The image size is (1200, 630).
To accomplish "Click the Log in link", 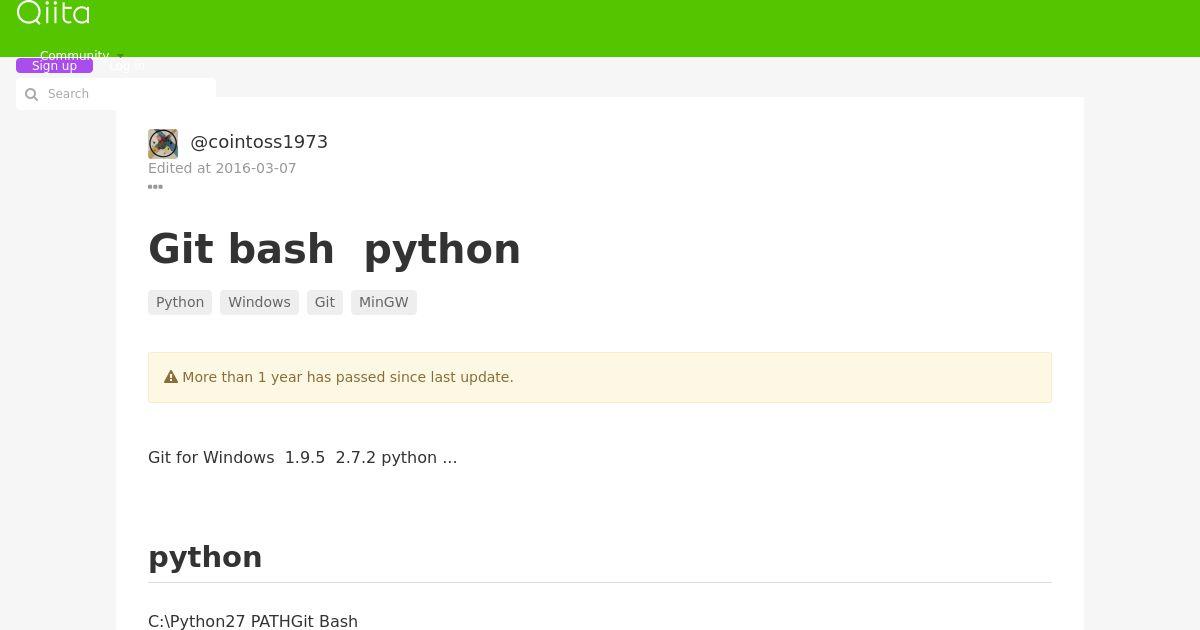I will pos(126,66).
